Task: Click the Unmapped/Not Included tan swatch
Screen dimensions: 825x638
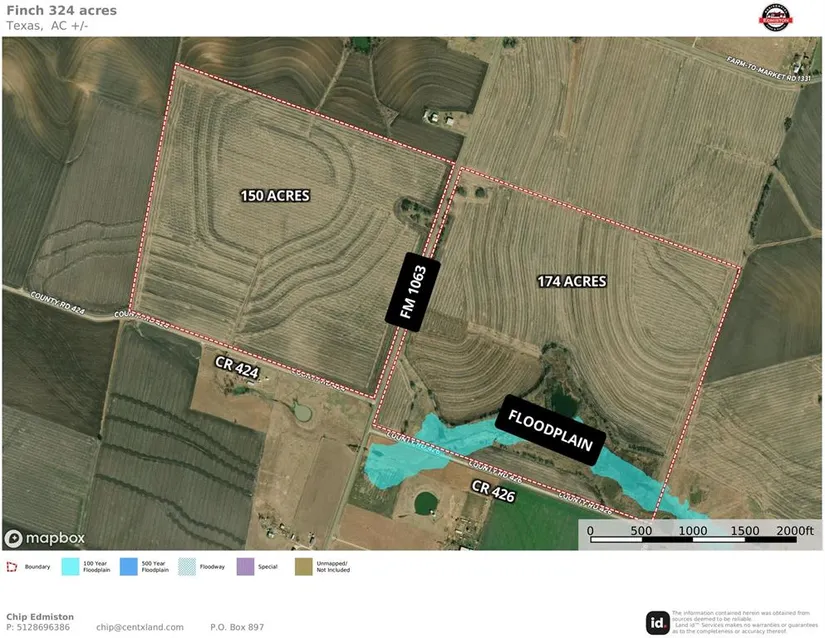Action: (x=304, y=567)
